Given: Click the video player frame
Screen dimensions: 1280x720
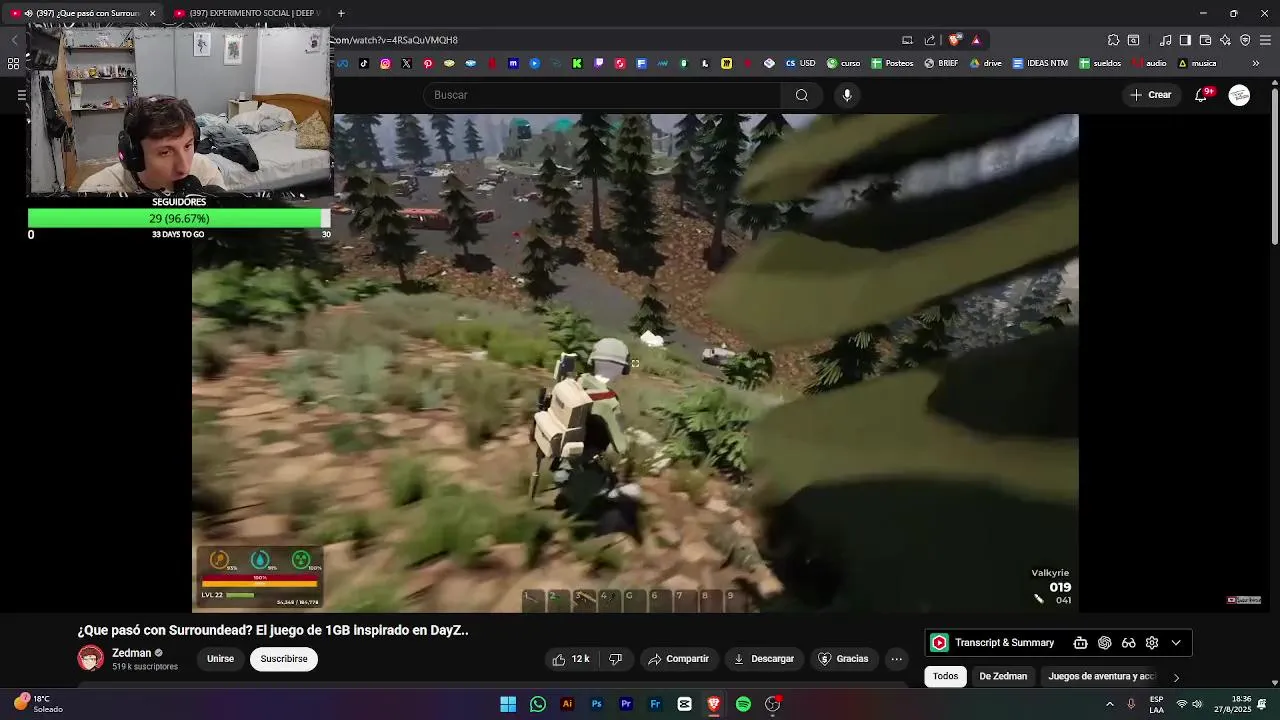Looking at the screenshot, I should pyautogui.click(x=635, y=363).
